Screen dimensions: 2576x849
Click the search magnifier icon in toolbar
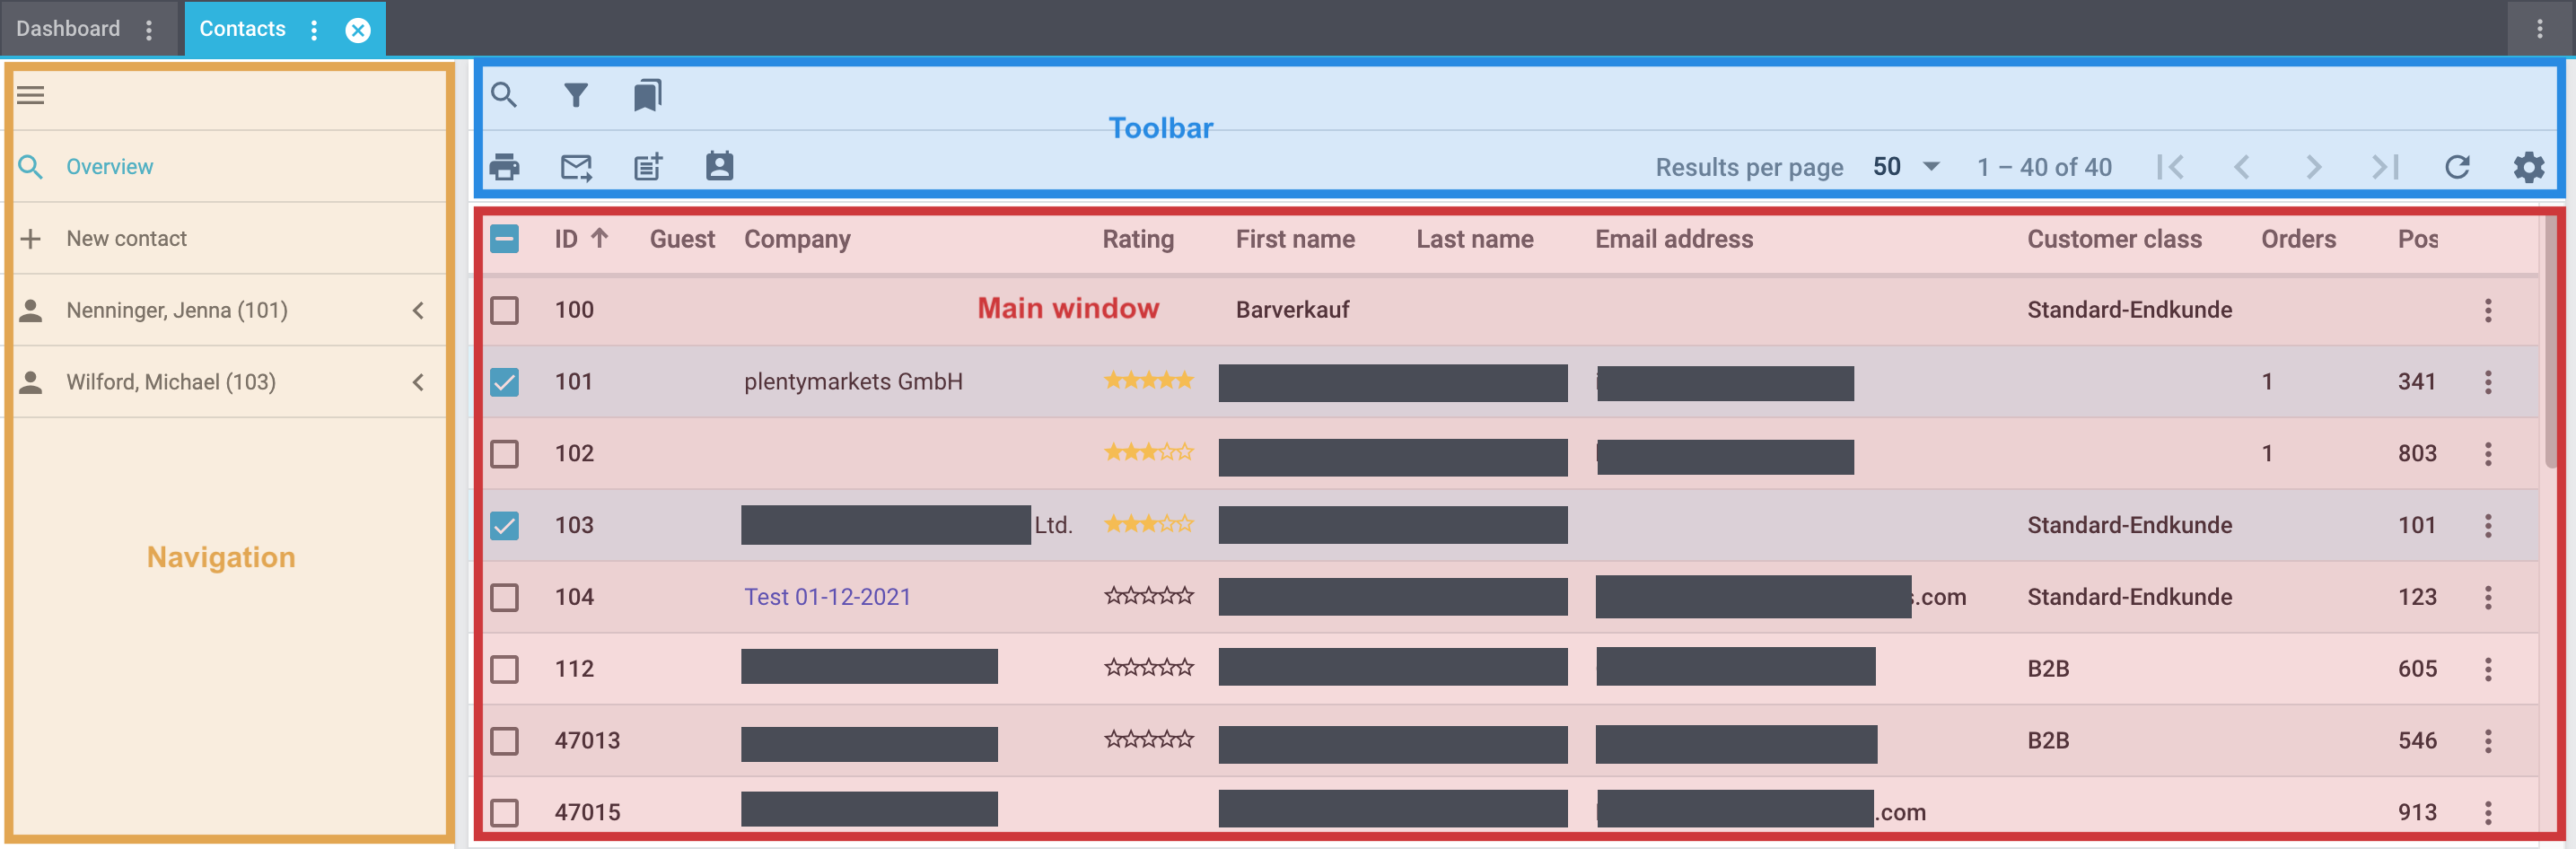[504, 95]
